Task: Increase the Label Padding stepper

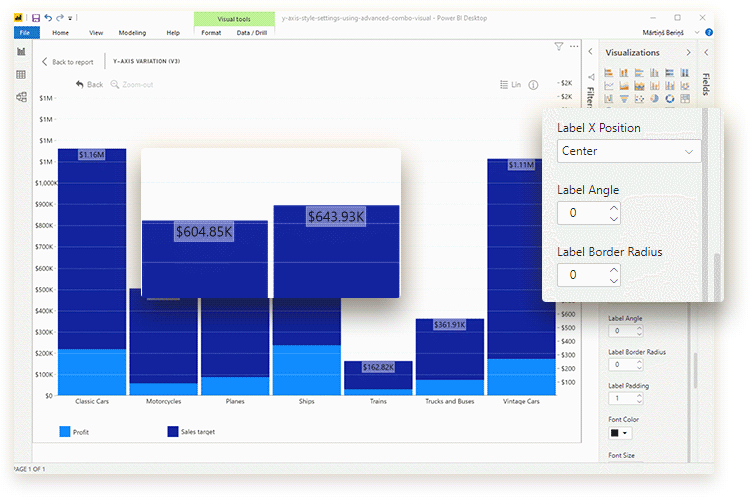Action: (x=640, y=396)
